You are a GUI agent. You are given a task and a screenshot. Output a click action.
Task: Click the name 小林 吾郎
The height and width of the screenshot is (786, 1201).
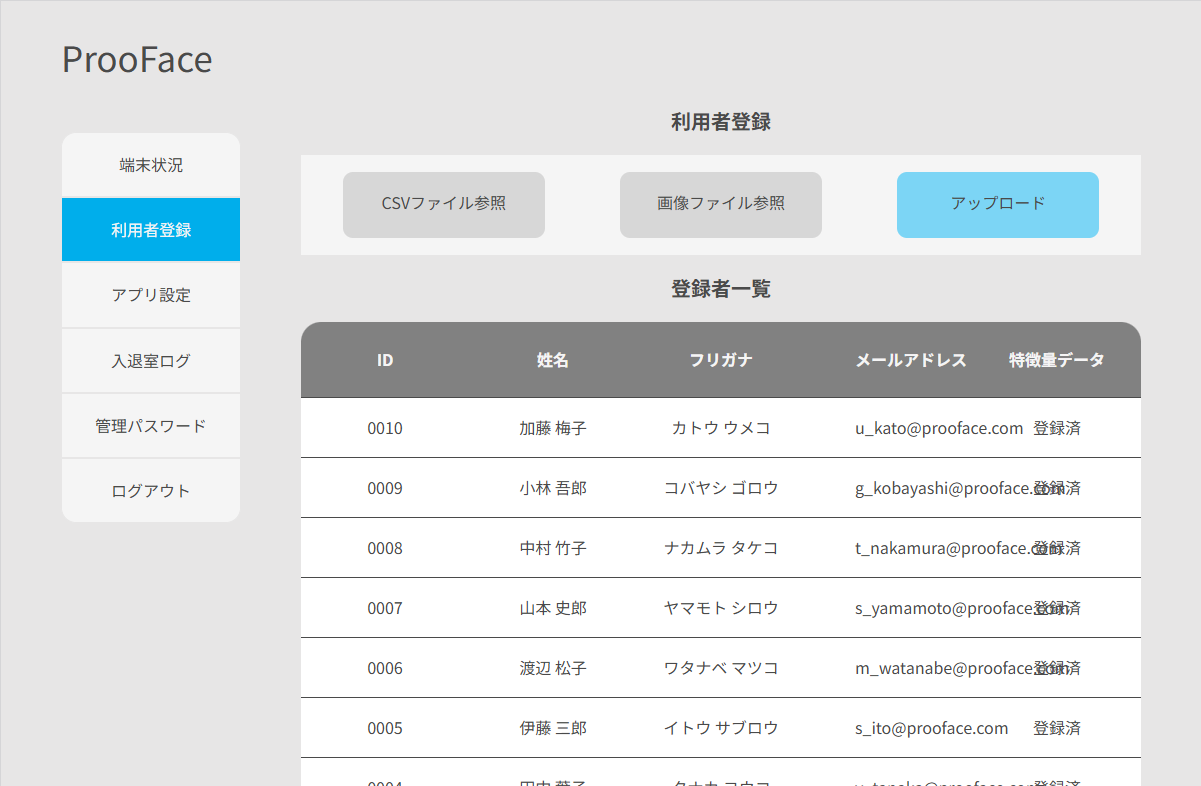coord(553,488)
